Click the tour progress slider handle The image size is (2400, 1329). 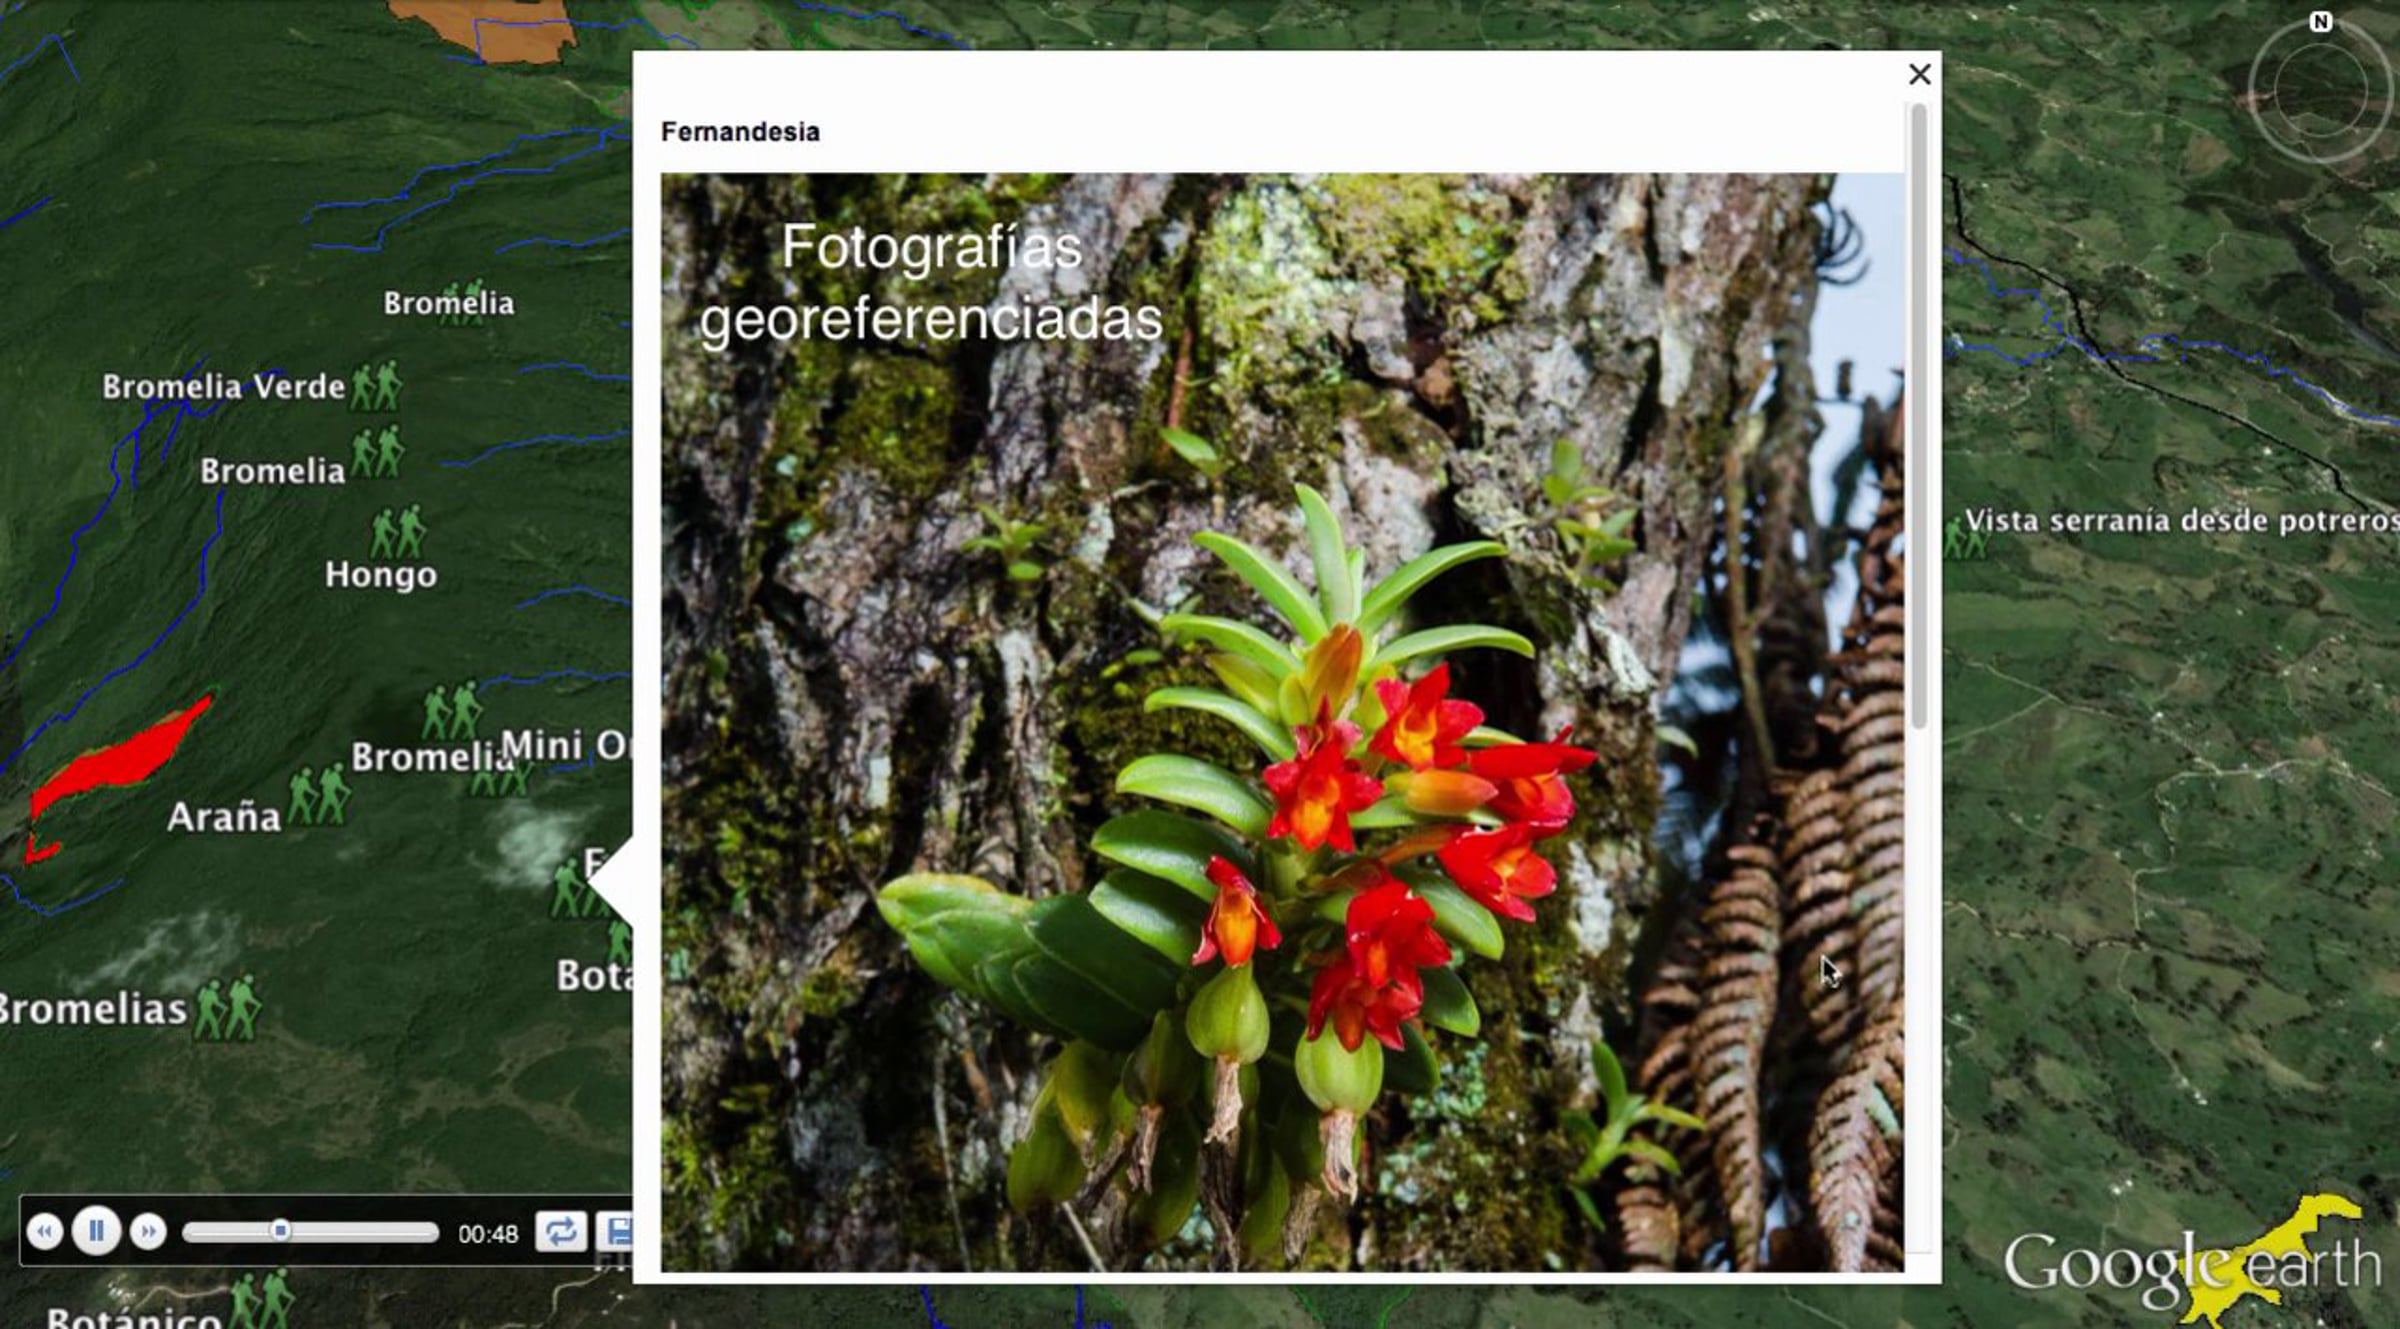281,1230
